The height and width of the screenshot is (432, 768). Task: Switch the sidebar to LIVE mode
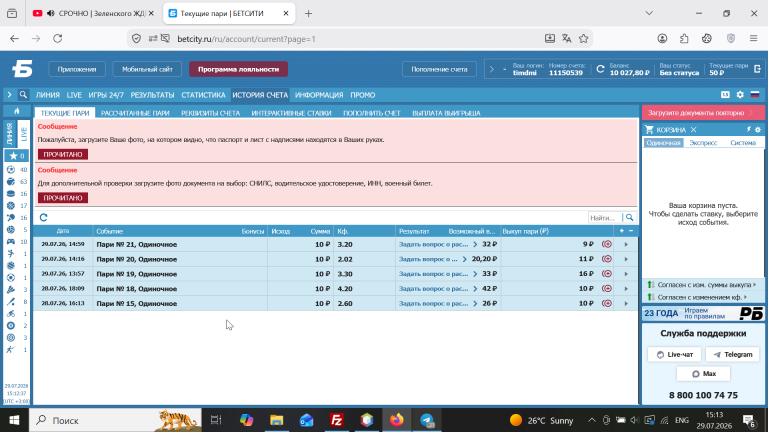pos(24,134)
